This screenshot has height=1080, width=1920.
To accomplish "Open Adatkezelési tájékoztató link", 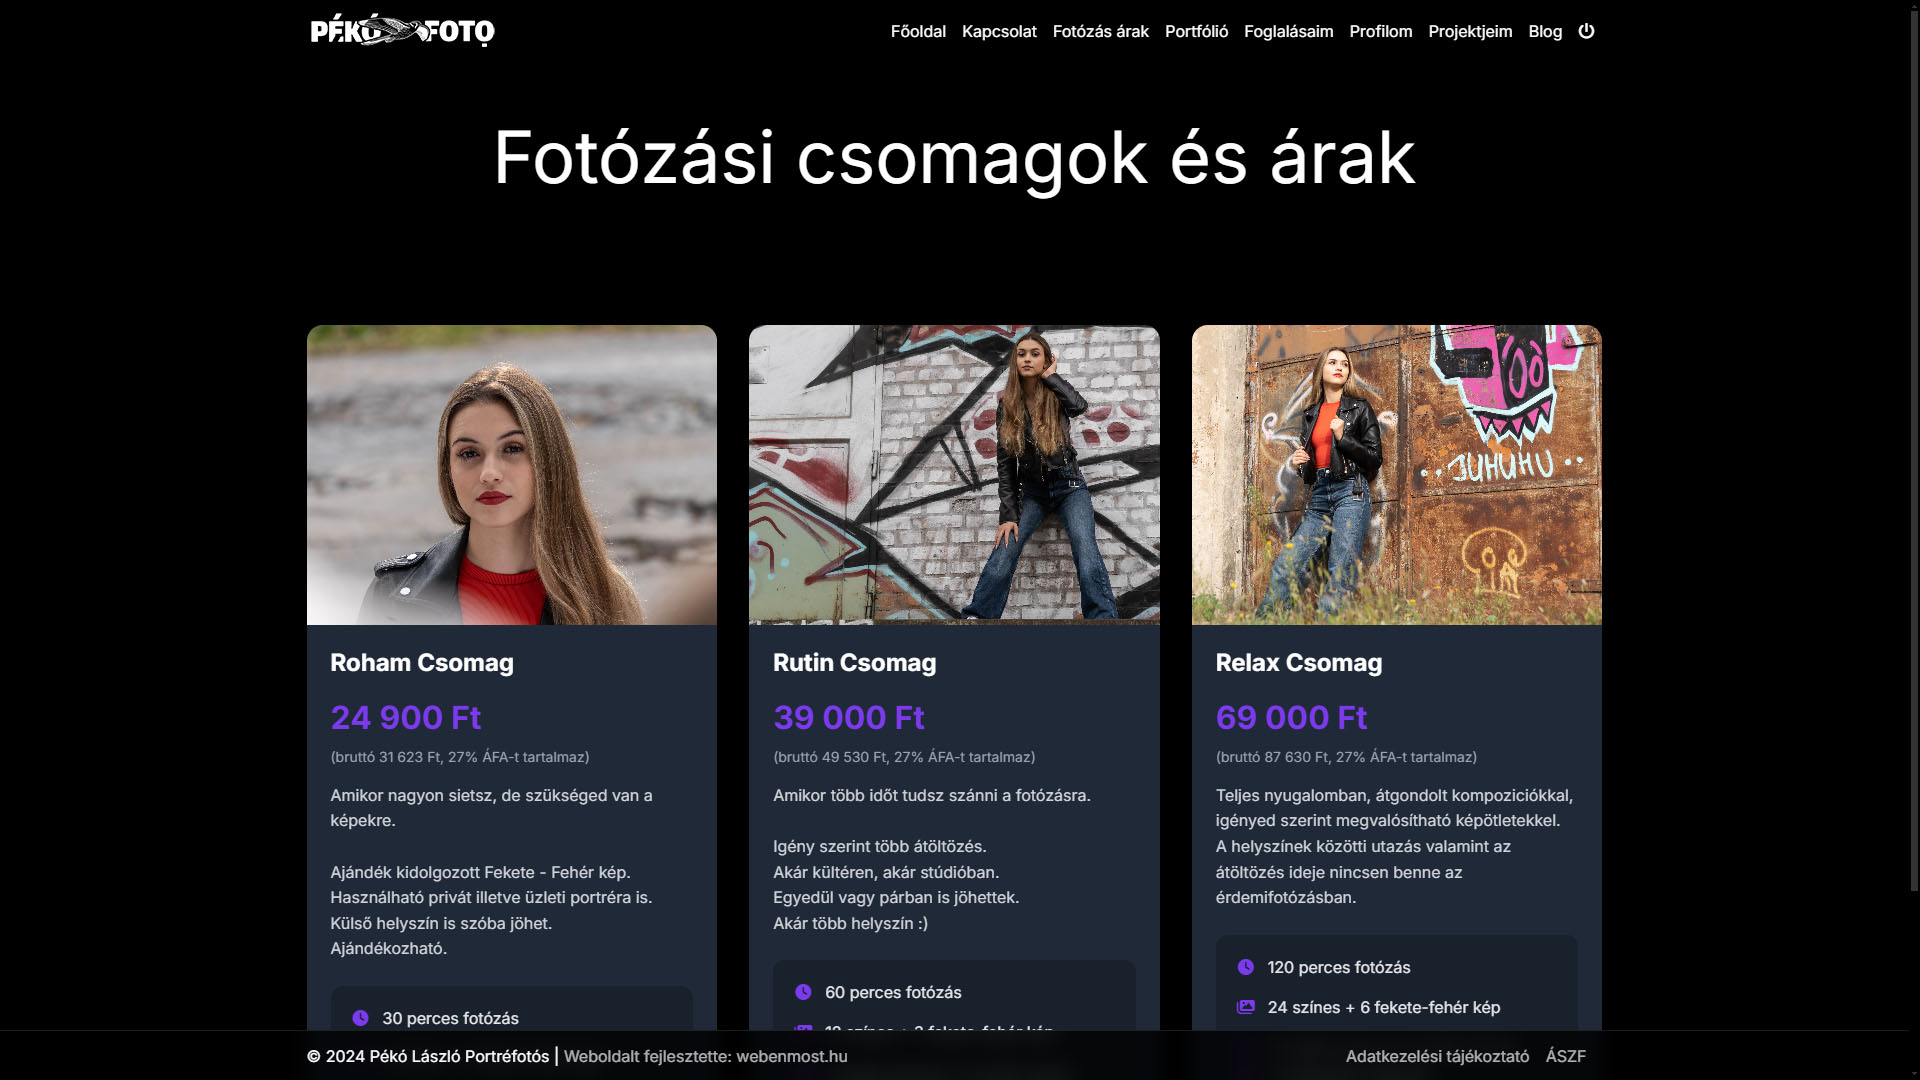I will point(1437,1056).
